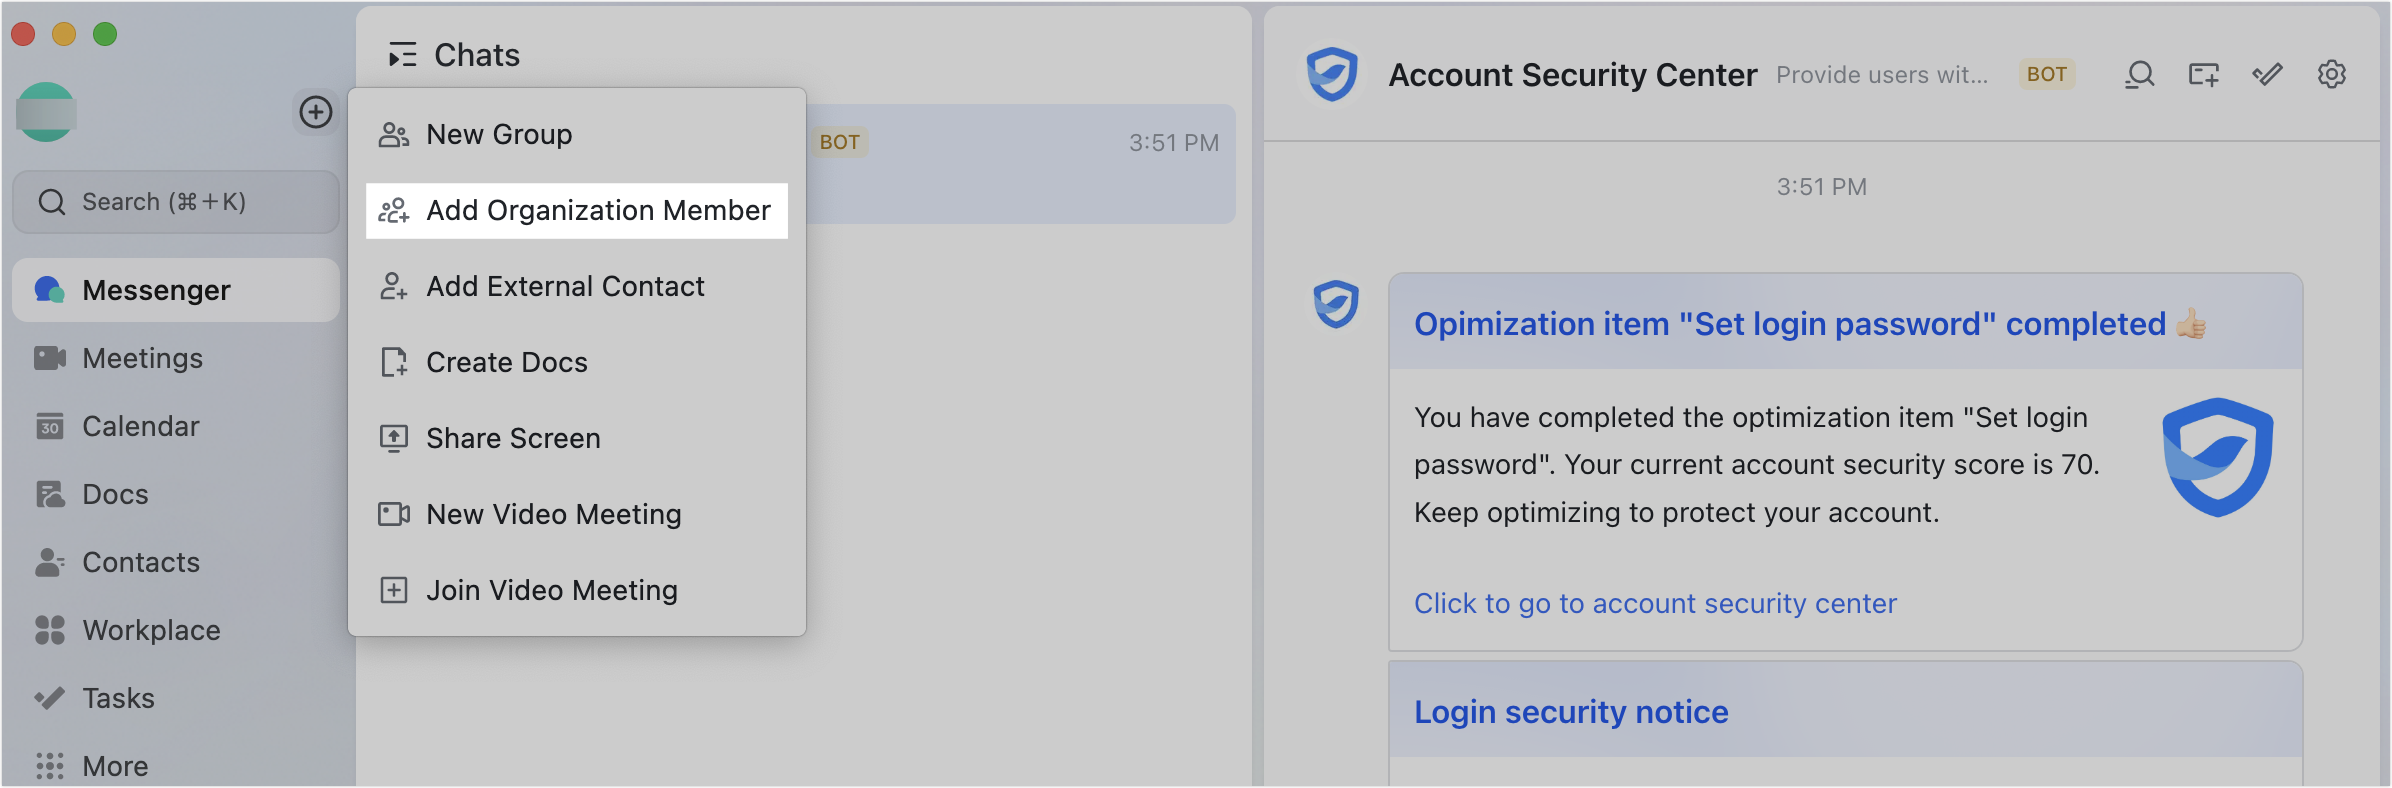Expand the More section in the sidebar
This screenshot has width=2392, height=788.
(x=113, y=765)
